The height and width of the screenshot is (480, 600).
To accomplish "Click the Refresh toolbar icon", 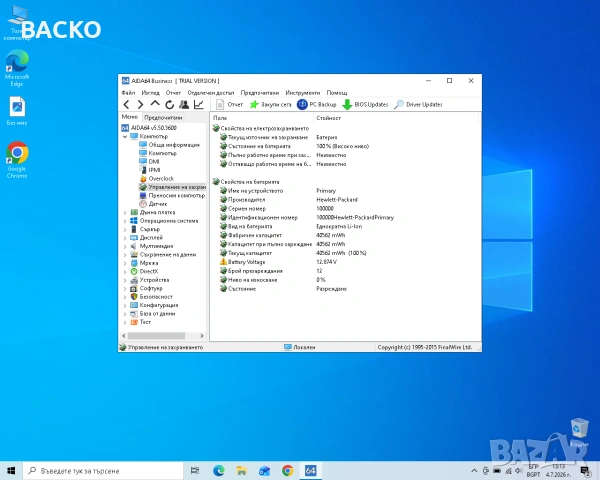I will 170,104.
